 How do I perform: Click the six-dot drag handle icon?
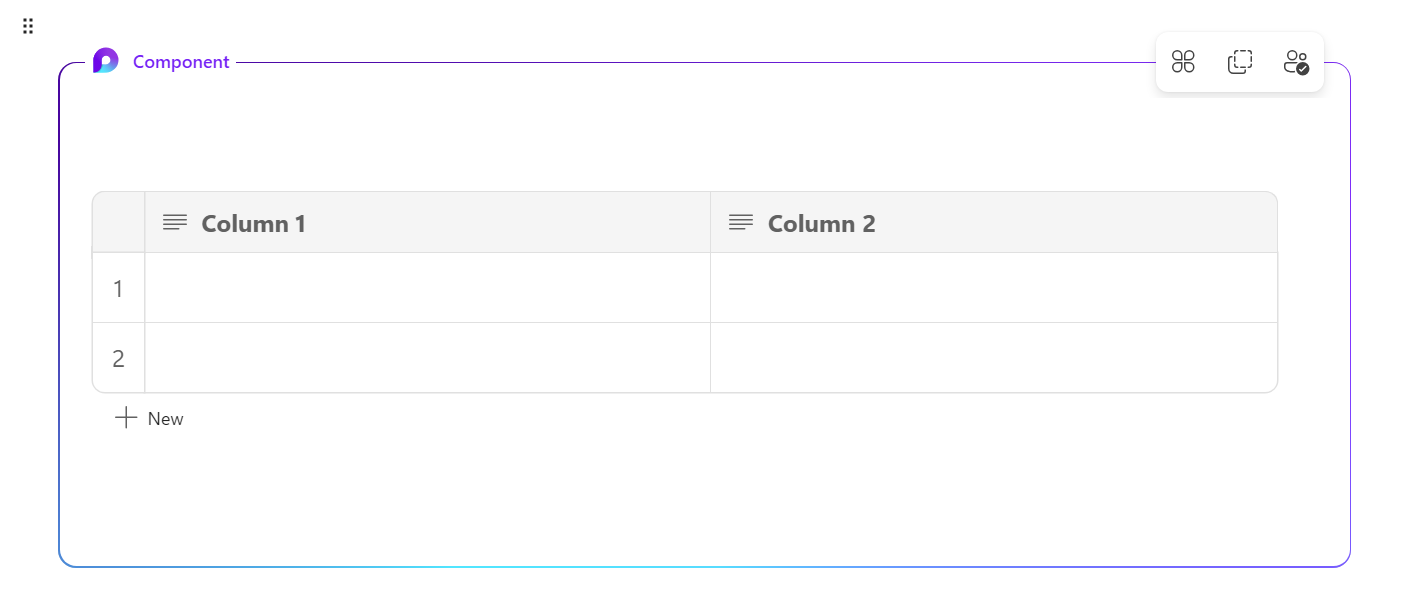point(28,26)
